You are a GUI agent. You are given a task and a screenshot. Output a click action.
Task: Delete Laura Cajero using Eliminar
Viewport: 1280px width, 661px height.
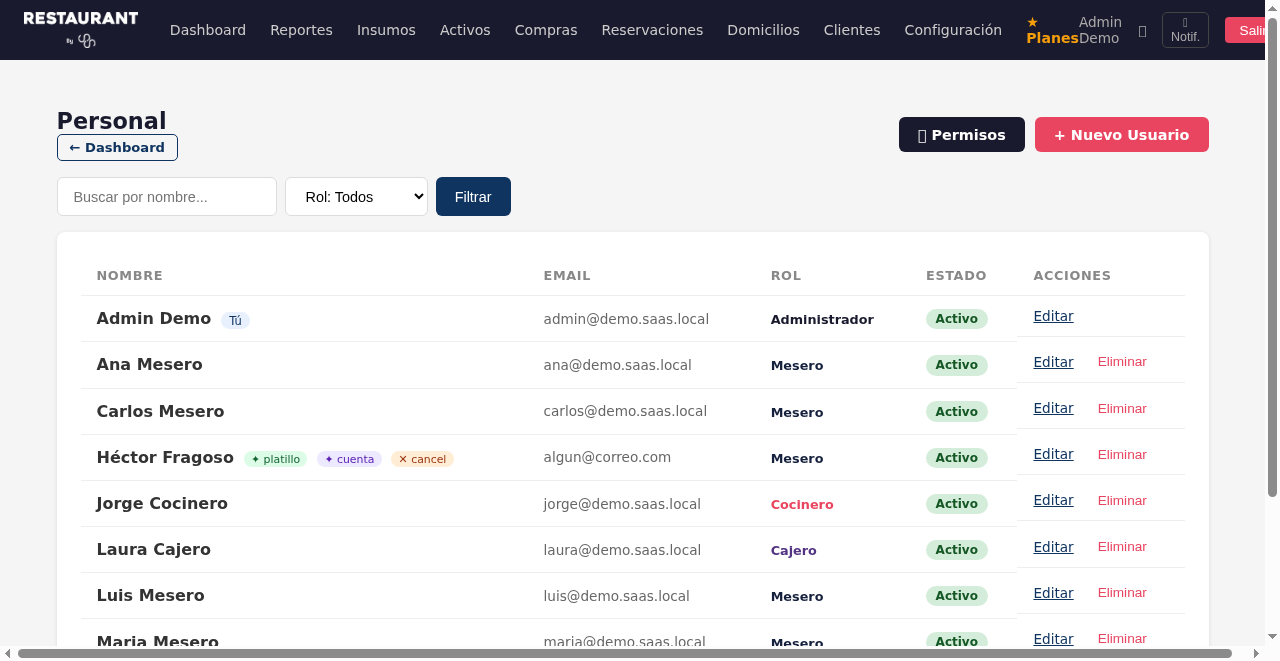tap(1121, 547)
